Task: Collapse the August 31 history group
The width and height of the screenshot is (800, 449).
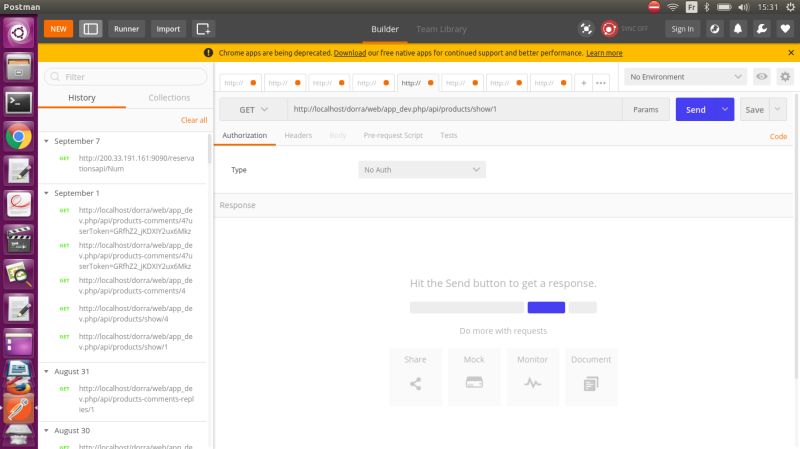Action: [x=46, y=371]
